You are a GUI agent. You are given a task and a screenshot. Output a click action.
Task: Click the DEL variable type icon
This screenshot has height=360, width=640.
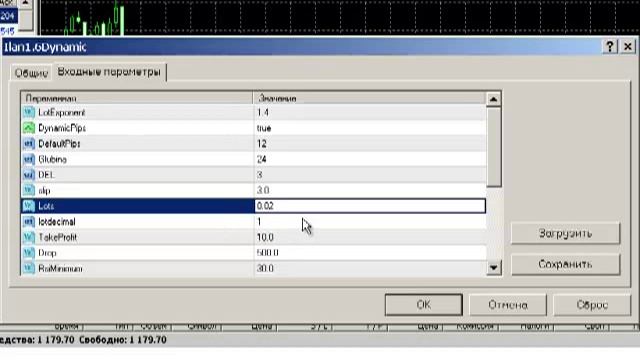(x=29, y=175)
